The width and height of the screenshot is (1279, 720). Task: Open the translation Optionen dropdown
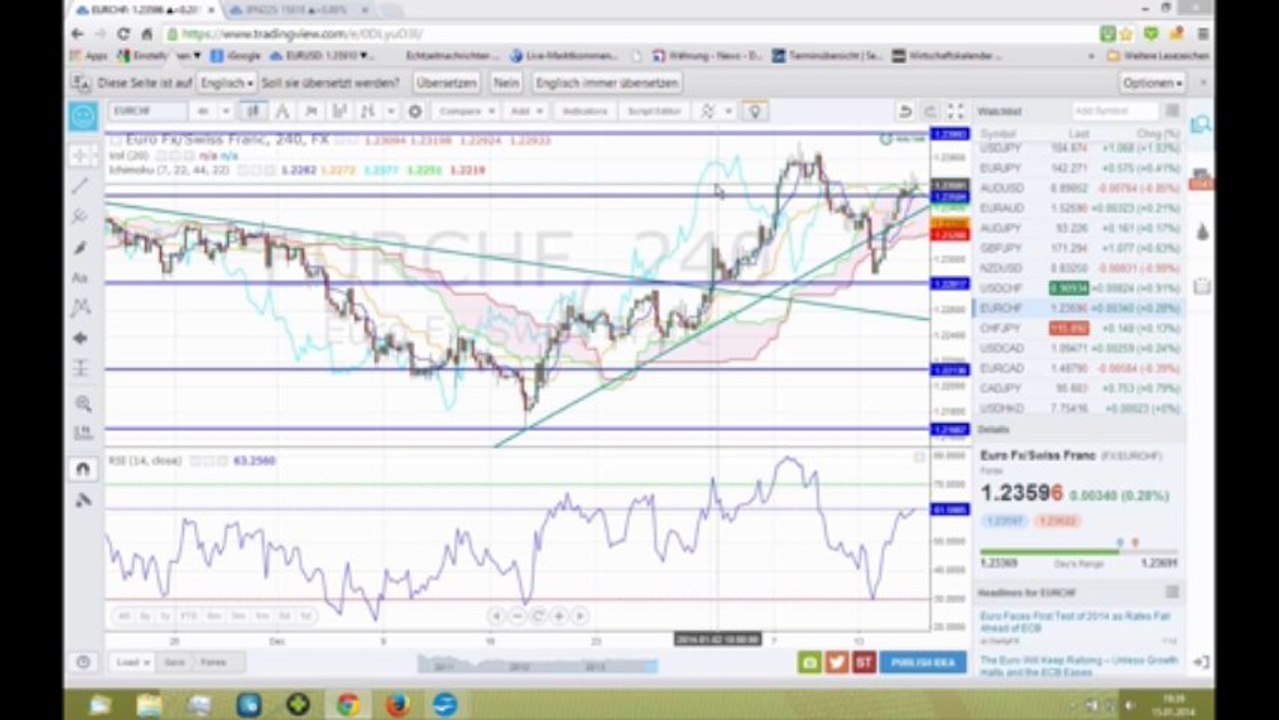click(x=1152, y=83)
